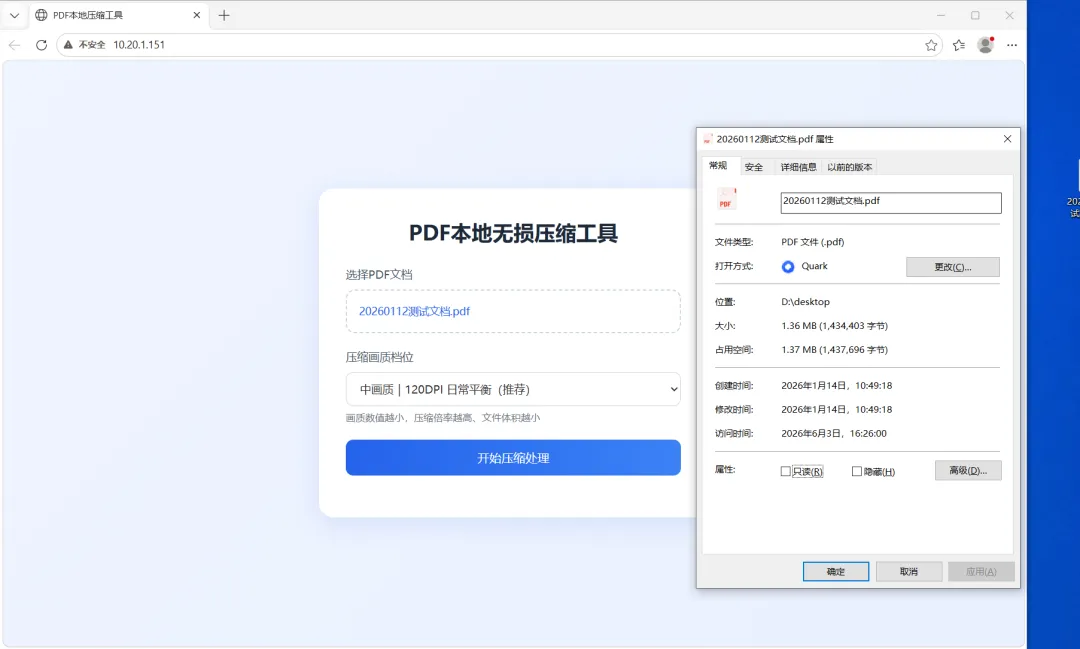Click the file name field in properties

click(x=891, y=203)
